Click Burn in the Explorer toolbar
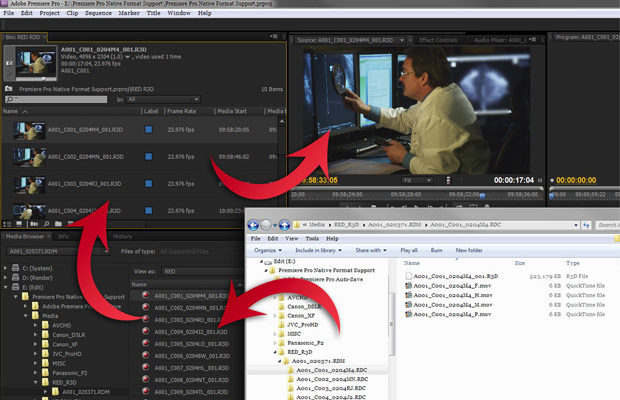 coord(436,250)
